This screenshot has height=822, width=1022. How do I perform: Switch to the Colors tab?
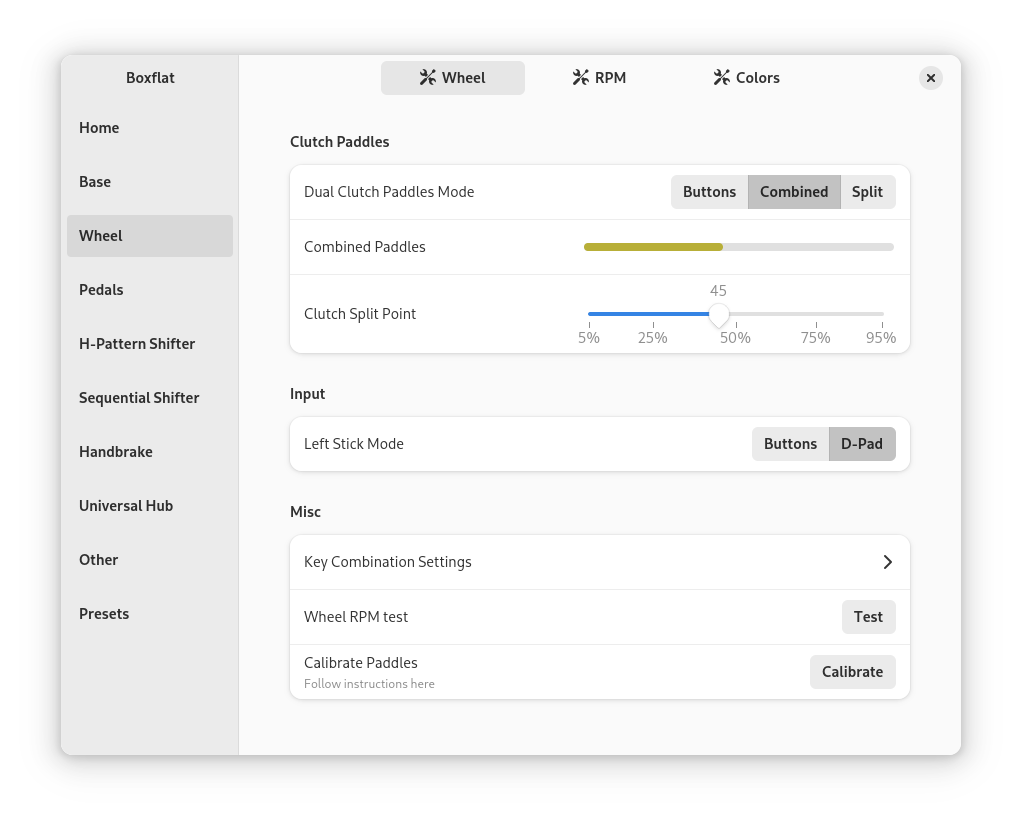click(746, 78)
